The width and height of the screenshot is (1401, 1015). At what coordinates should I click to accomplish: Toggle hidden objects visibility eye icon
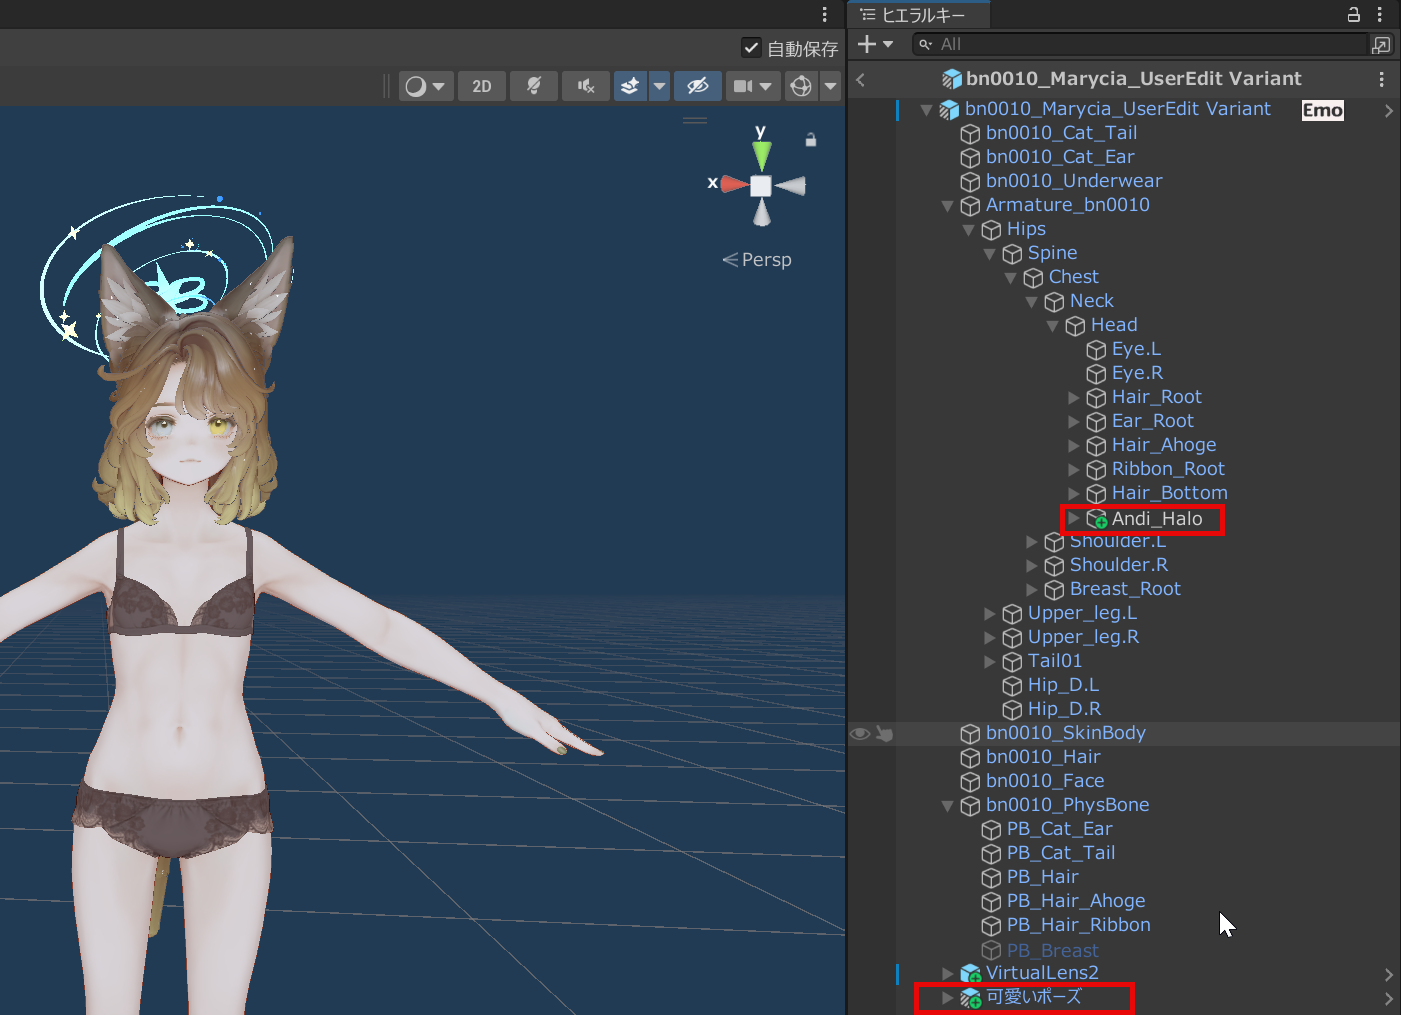698,86
